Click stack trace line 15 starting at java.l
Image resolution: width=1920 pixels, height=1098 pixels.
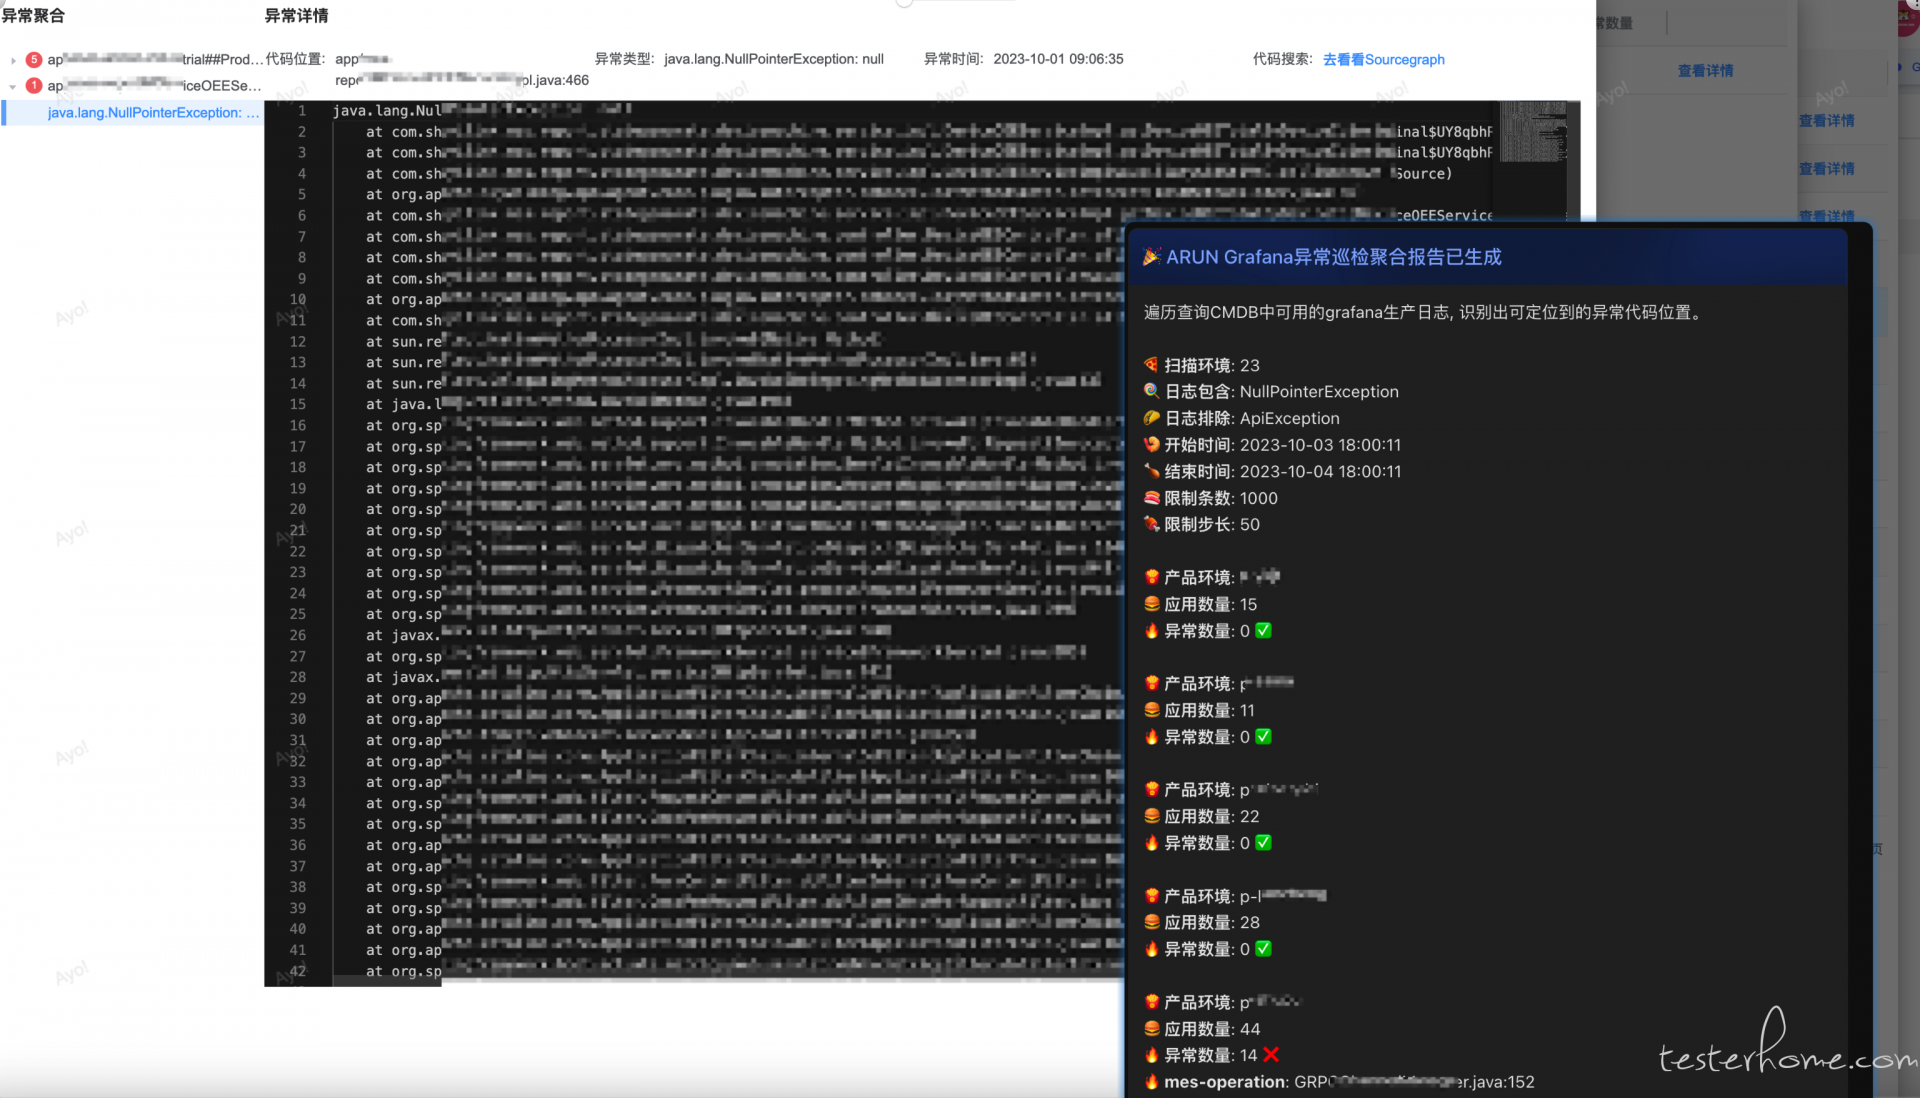point(578,404)
